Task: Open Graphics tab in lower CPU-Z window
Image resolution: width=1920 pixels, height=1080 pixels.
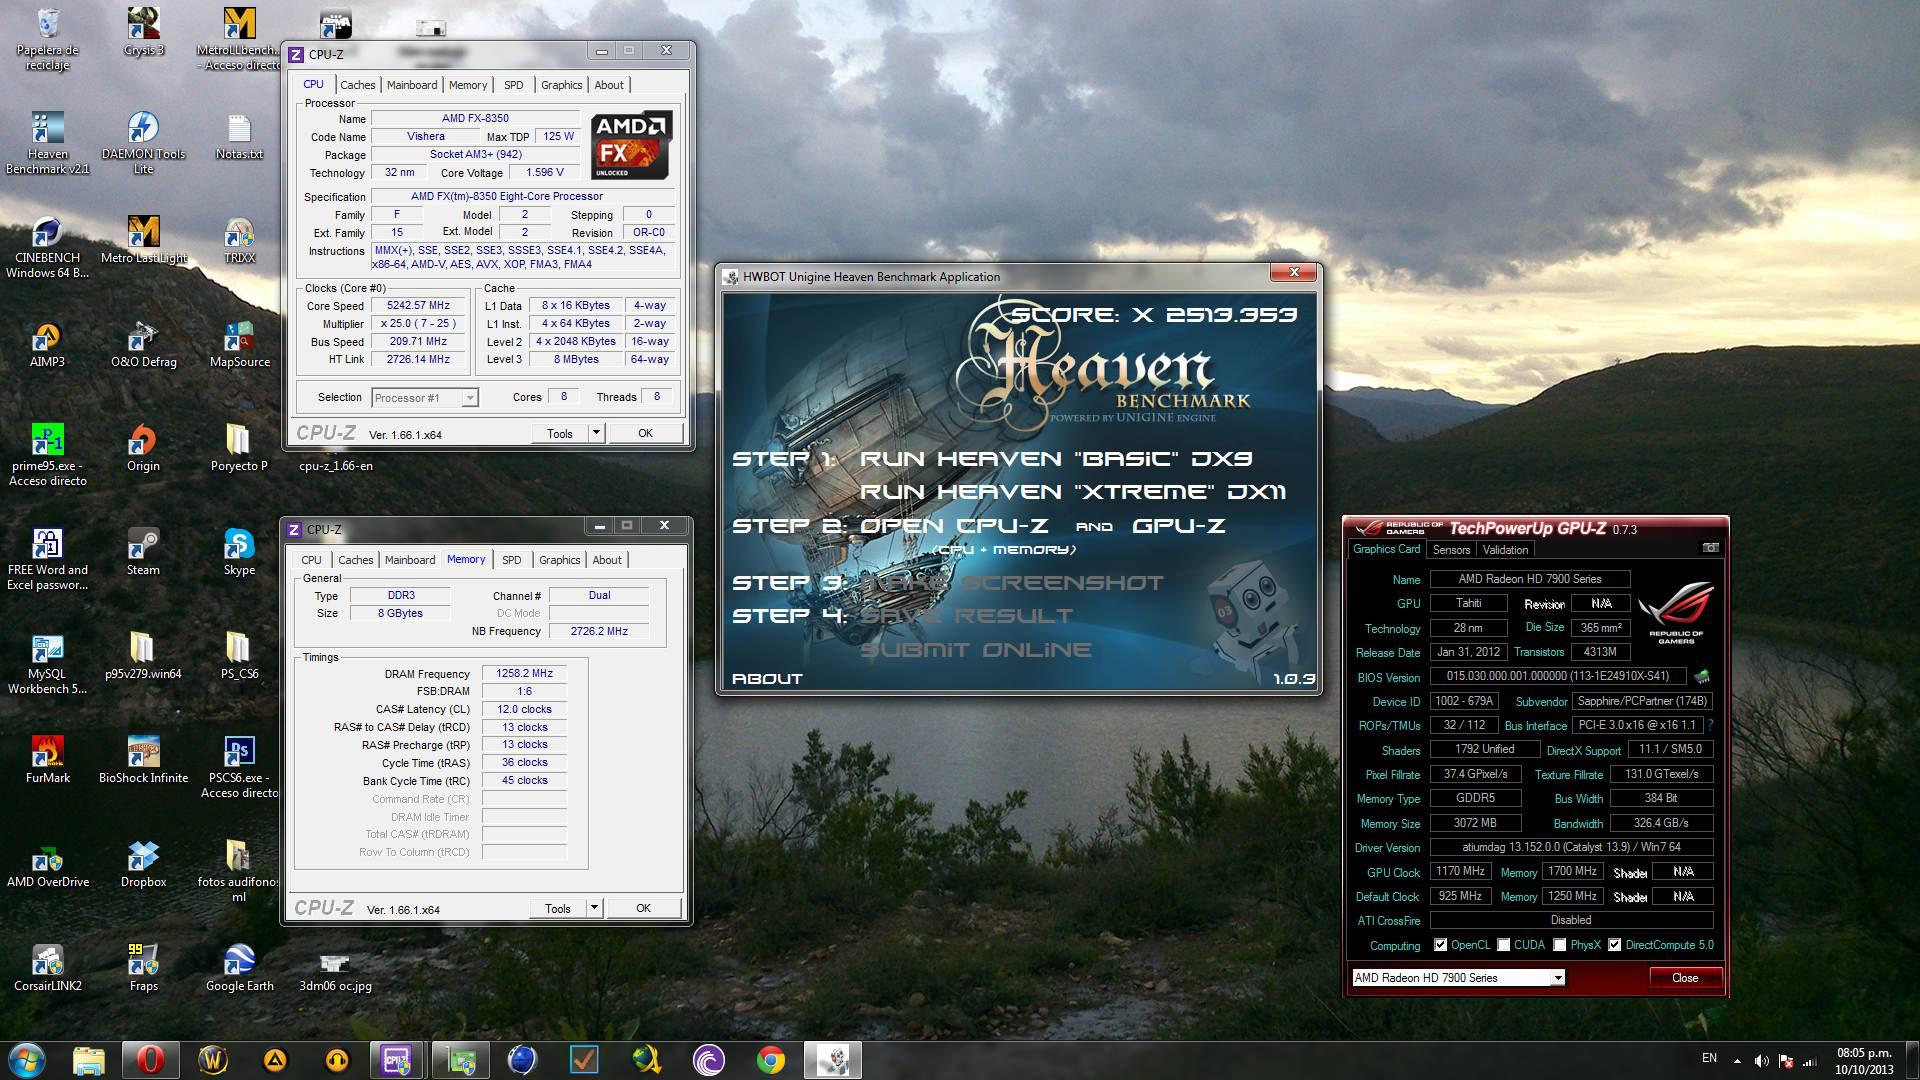Action: (x=559, y=560)
